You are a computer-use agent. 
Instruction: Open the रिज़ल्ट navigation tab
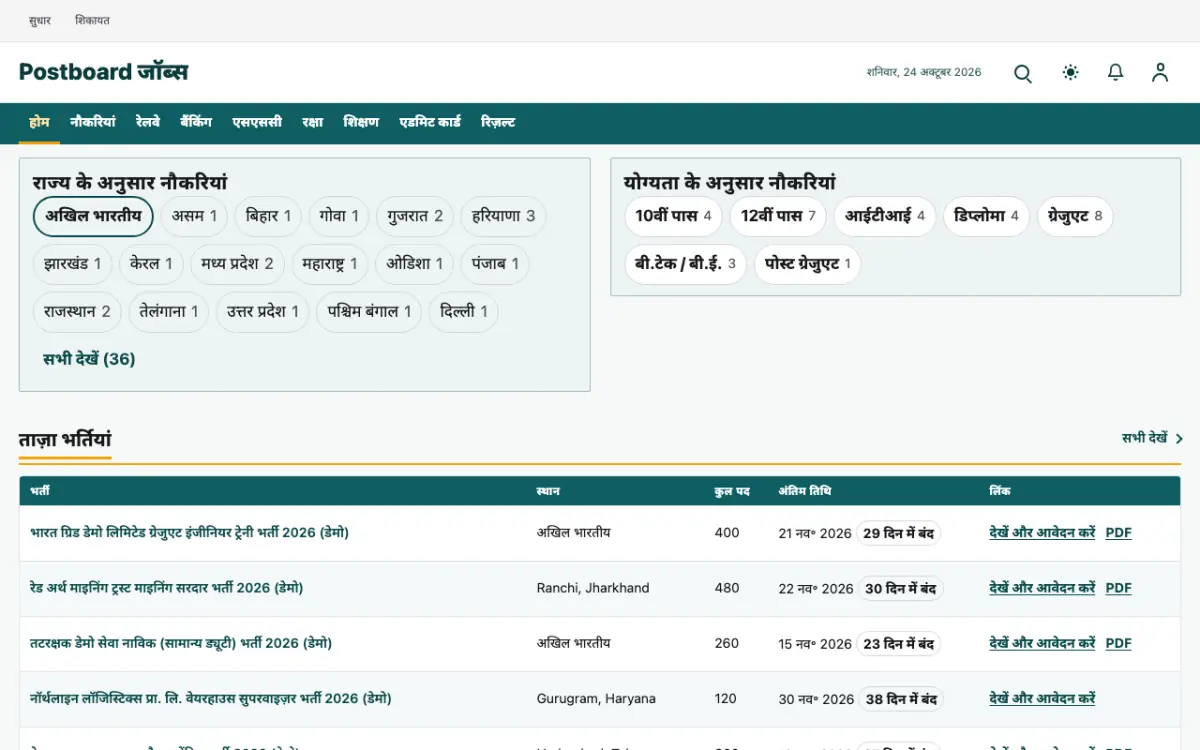coord(498,122)
